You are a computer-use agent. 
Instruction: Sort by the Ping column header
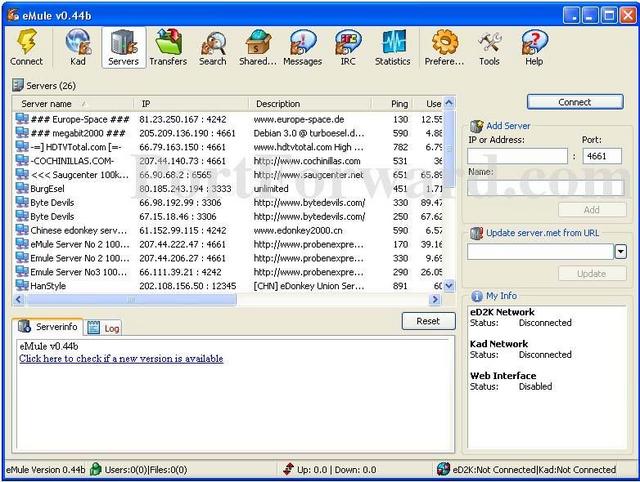pos(393,104)
